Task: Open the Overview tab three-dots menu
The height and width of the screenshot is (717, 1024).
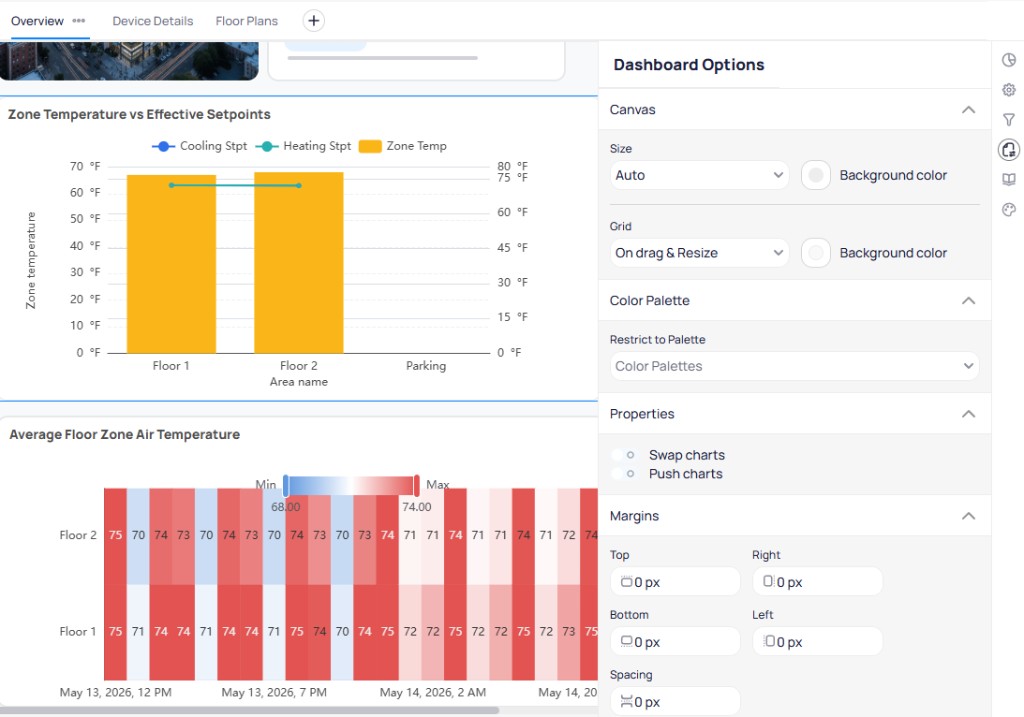Action: tap(79, 21)
